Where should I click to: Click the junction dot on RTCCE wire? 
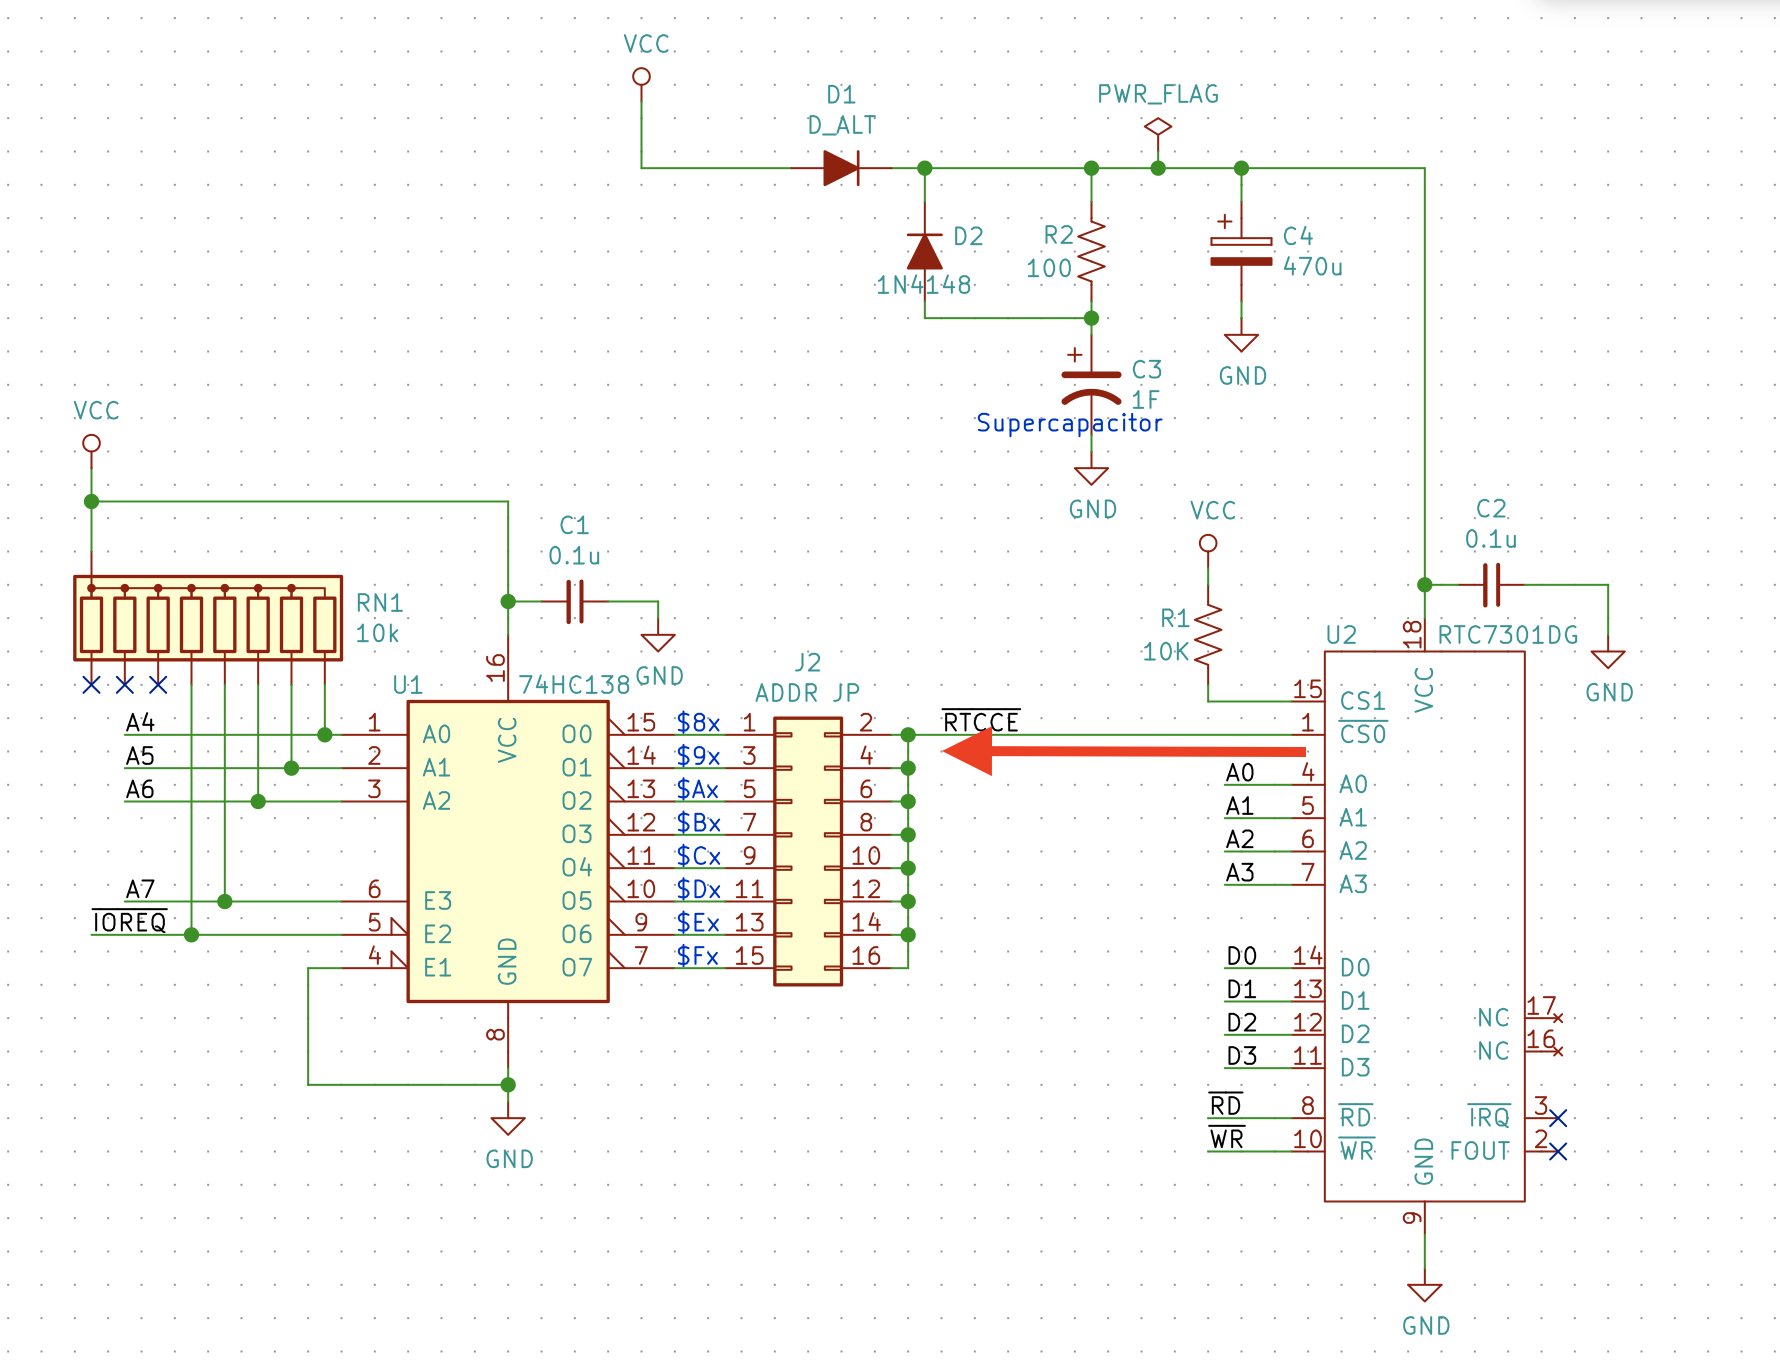point(908,735)
